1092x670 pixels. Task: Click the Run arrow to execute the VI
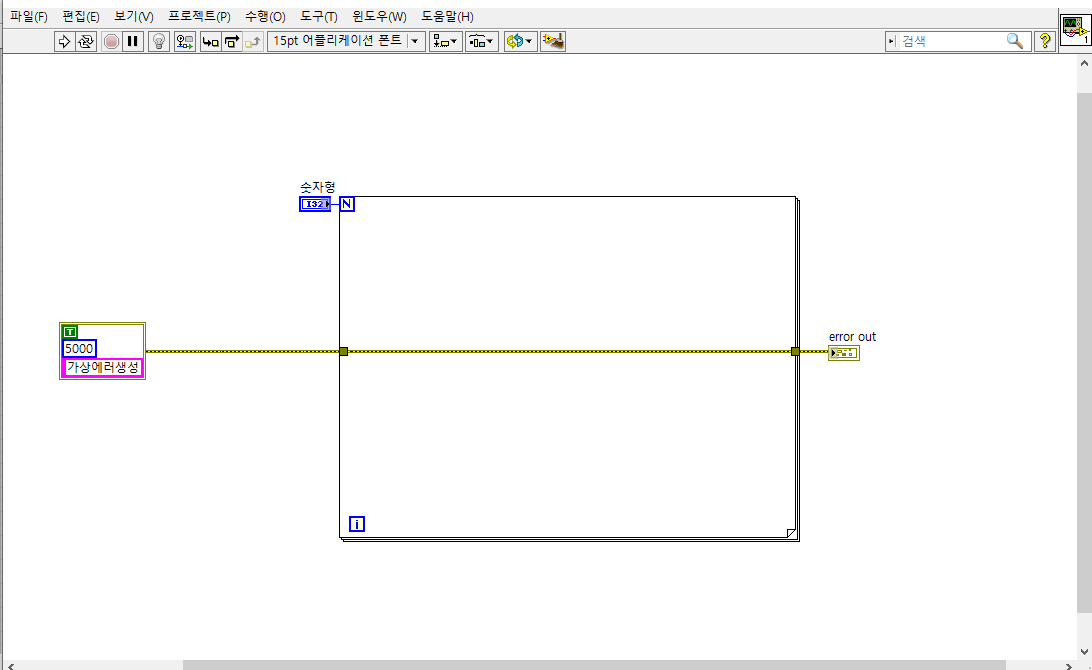62,41
